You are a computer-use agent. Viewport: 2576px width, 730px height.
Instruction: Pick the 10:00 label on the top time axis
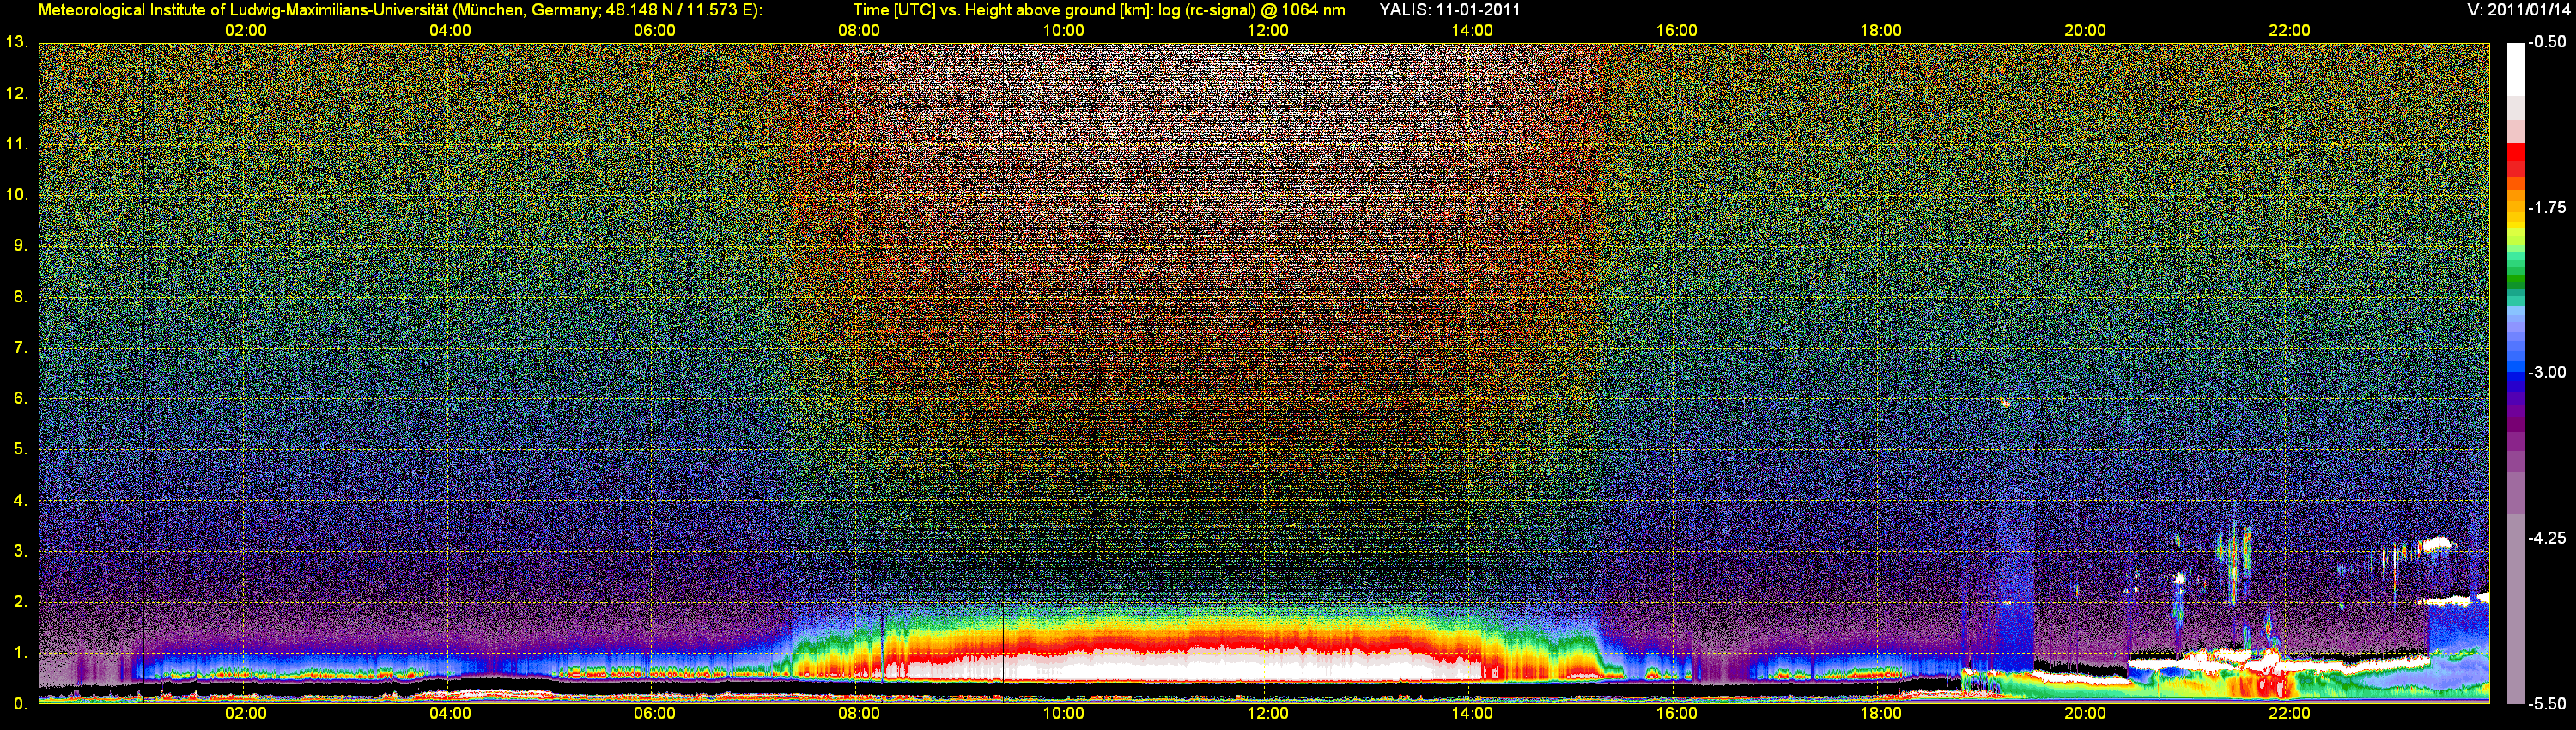pyautogui.click(x=1063, y=31)
